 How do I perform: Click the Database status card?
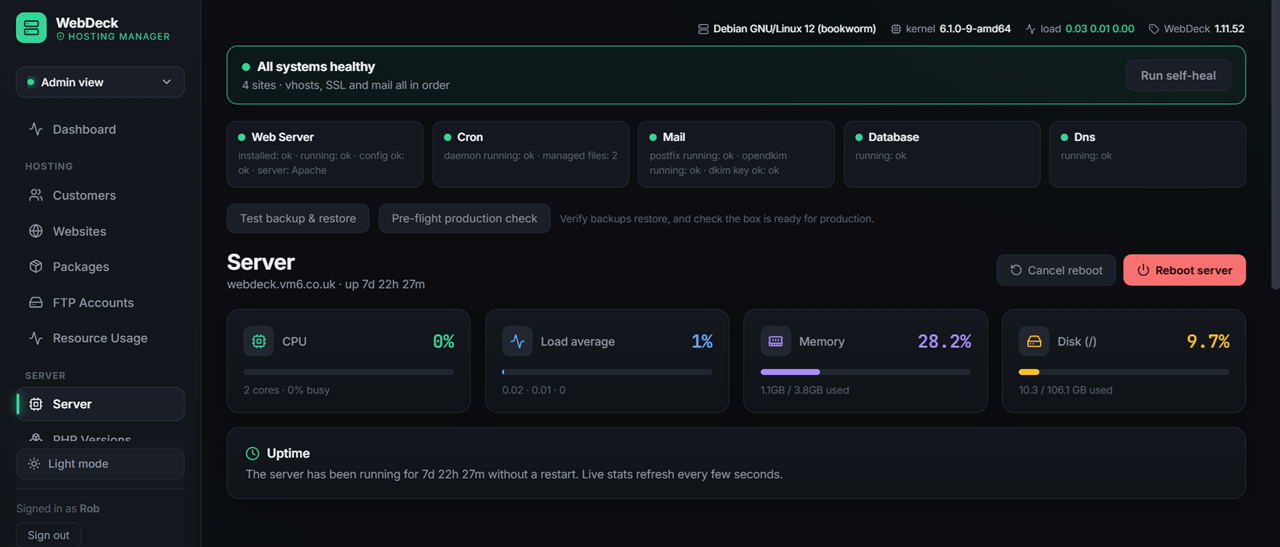(x=942, y=154)
